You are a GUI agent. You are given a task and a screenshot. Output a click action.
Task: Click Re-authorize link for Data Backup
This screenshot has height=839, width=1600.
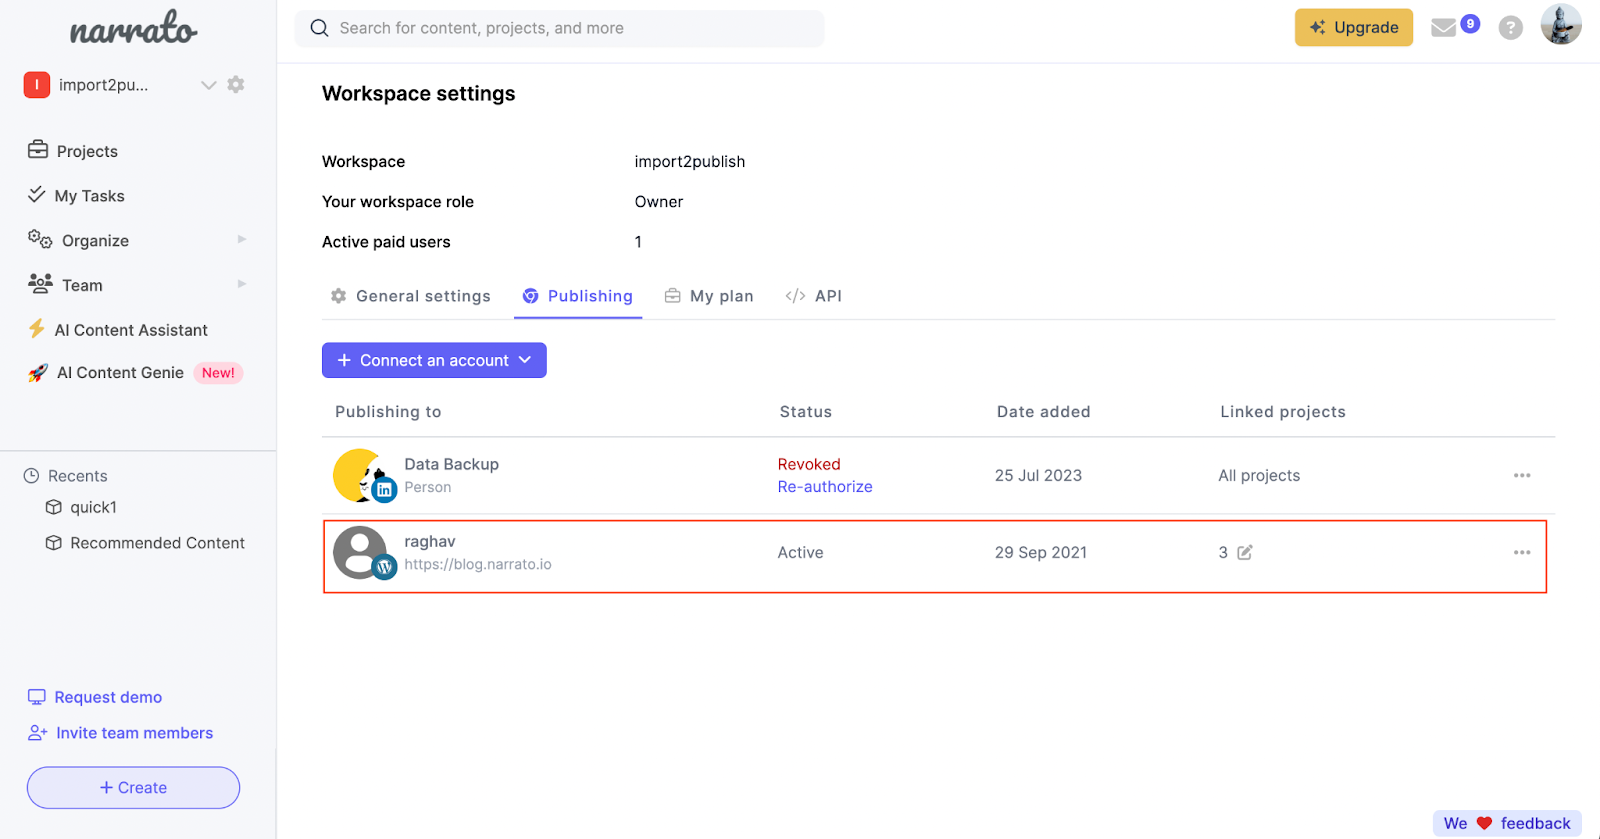pos(825,487)
